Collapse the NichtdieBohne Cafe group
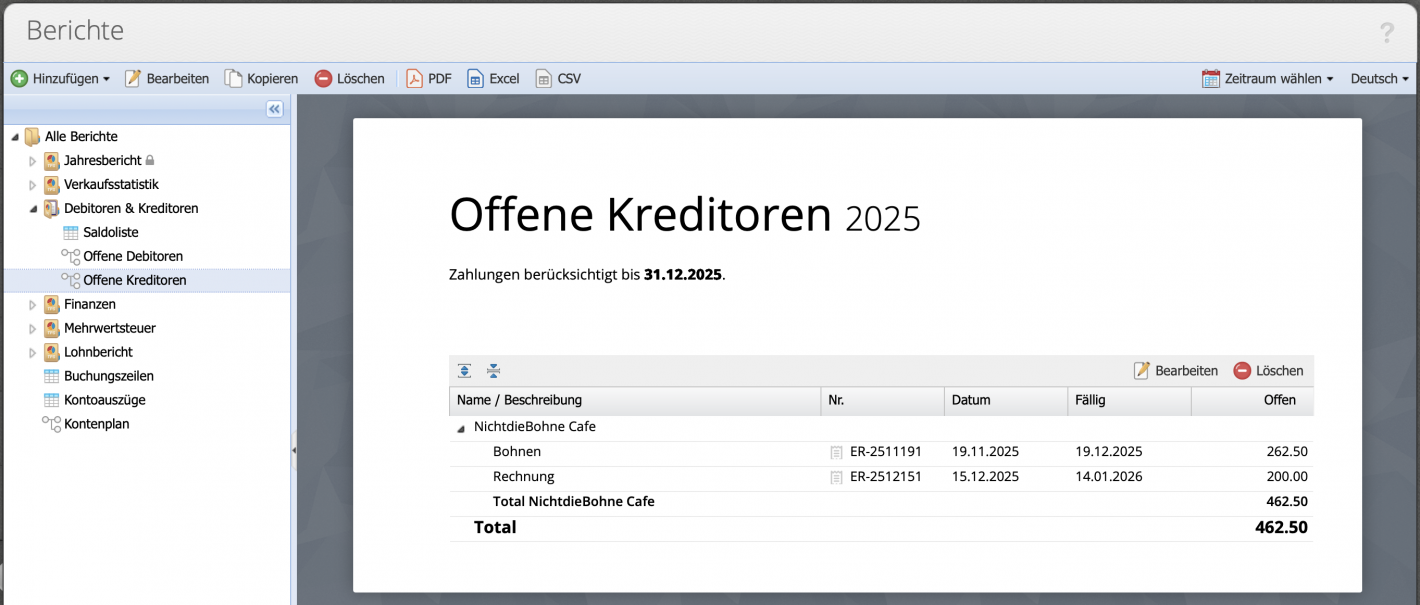The width and height of the screenshot is (1420, 605). (461, 428)
